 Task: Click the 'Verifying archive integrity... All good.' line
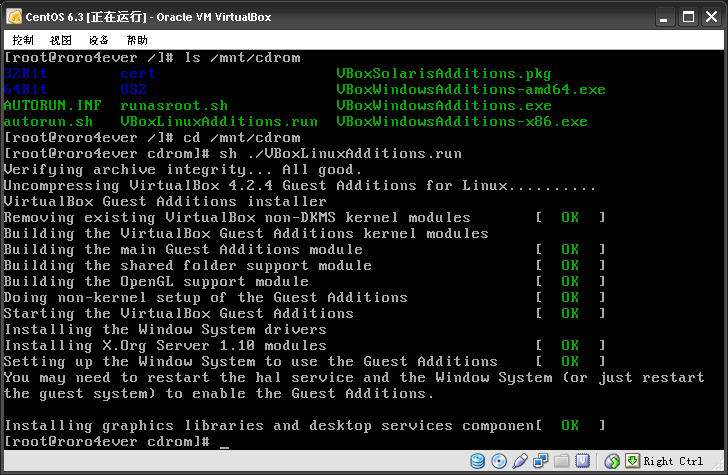tap(182, 170)
